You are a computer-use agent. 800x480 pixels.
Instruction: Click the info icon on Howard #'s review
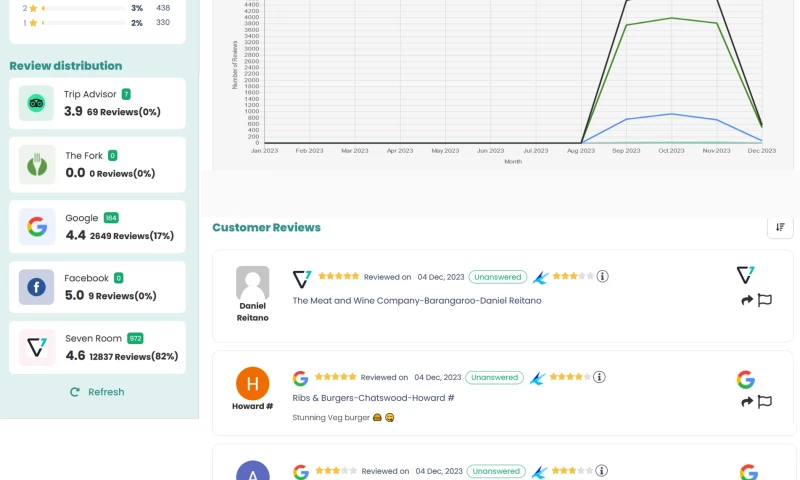click(x=599, y=377)
